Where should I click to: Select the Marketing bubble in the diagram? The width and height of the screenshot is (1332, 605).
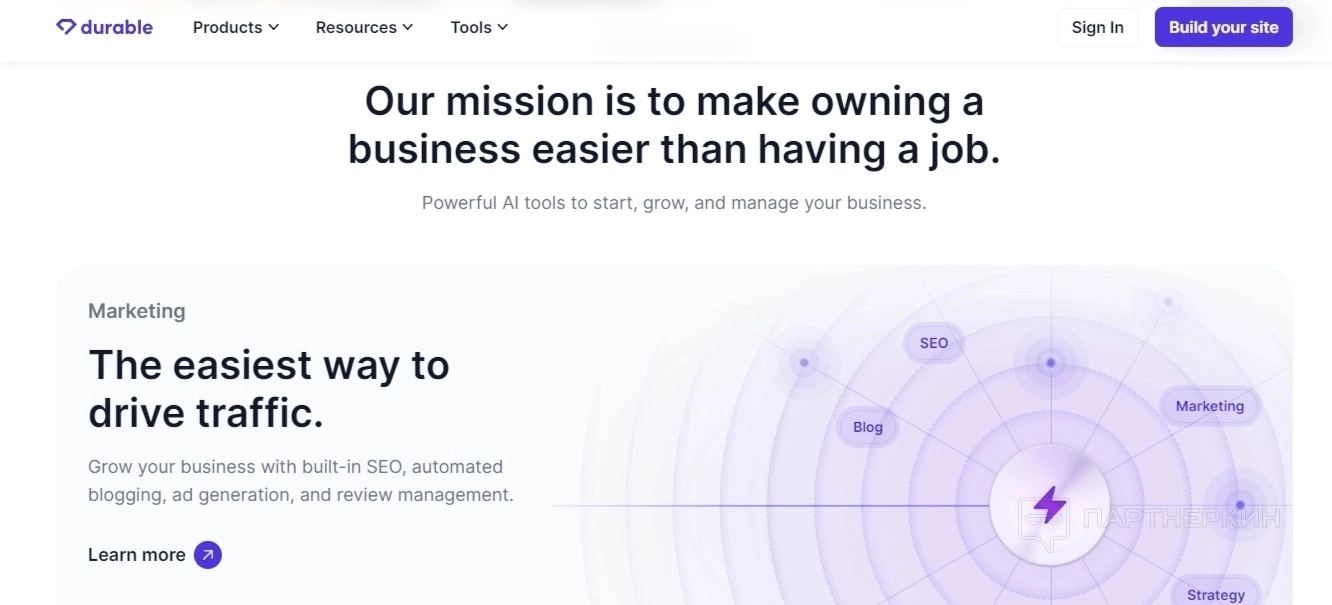(x=1209, y=406)
